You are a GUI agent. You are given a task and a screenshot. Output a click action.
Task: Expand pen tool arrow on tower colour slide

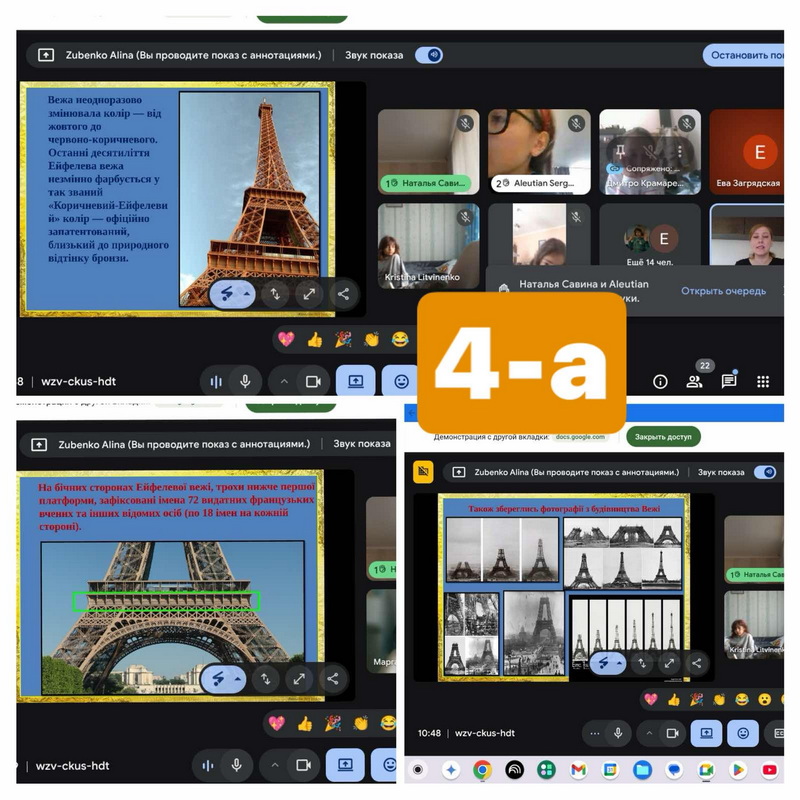240,294
